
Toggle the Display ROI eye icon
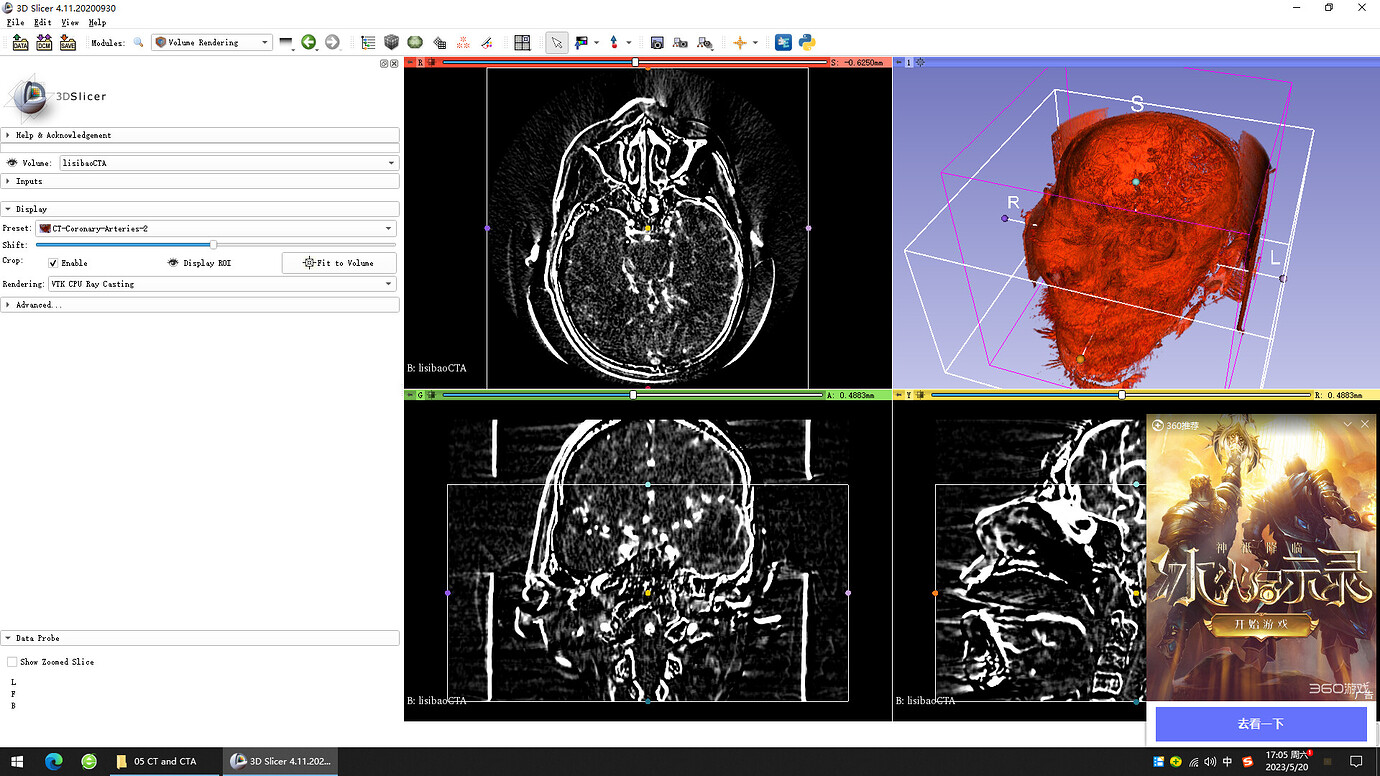click(173, 263)
